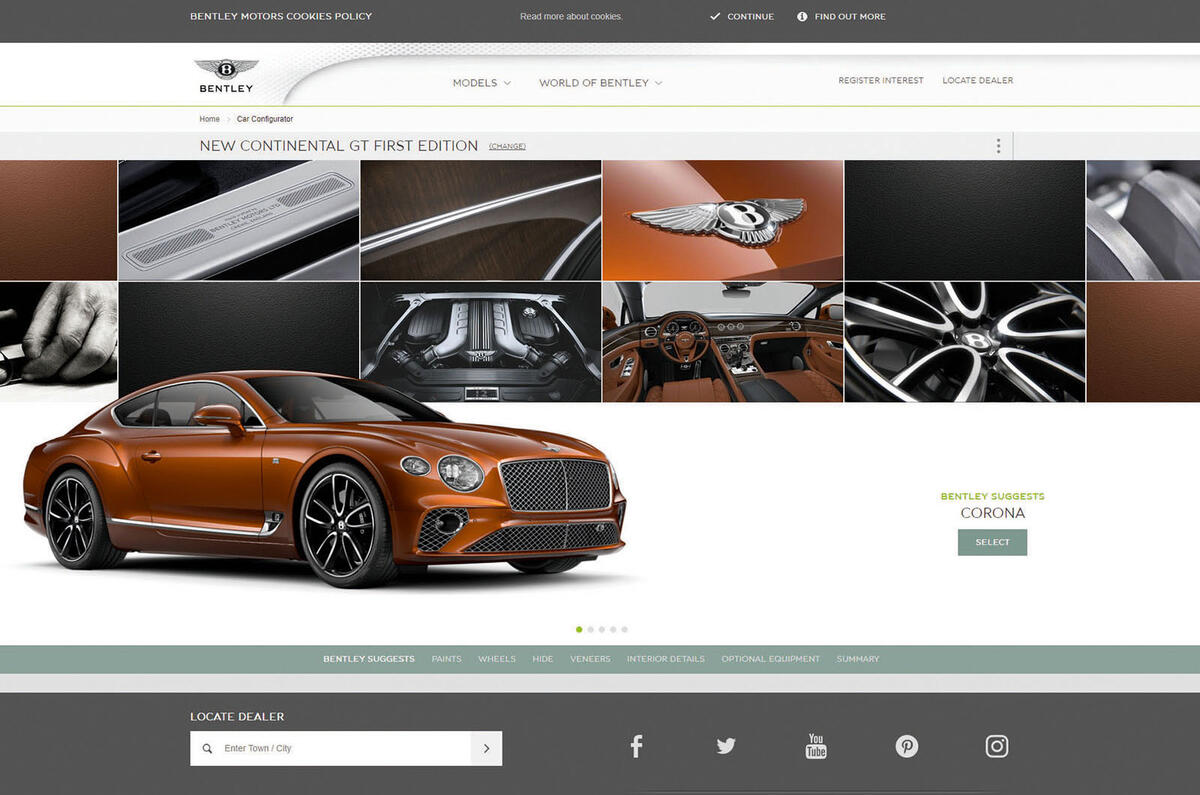Open the W12 engine thumbnail image
The width and height of the screenshot is (1200, 795).
coord(481,342)
